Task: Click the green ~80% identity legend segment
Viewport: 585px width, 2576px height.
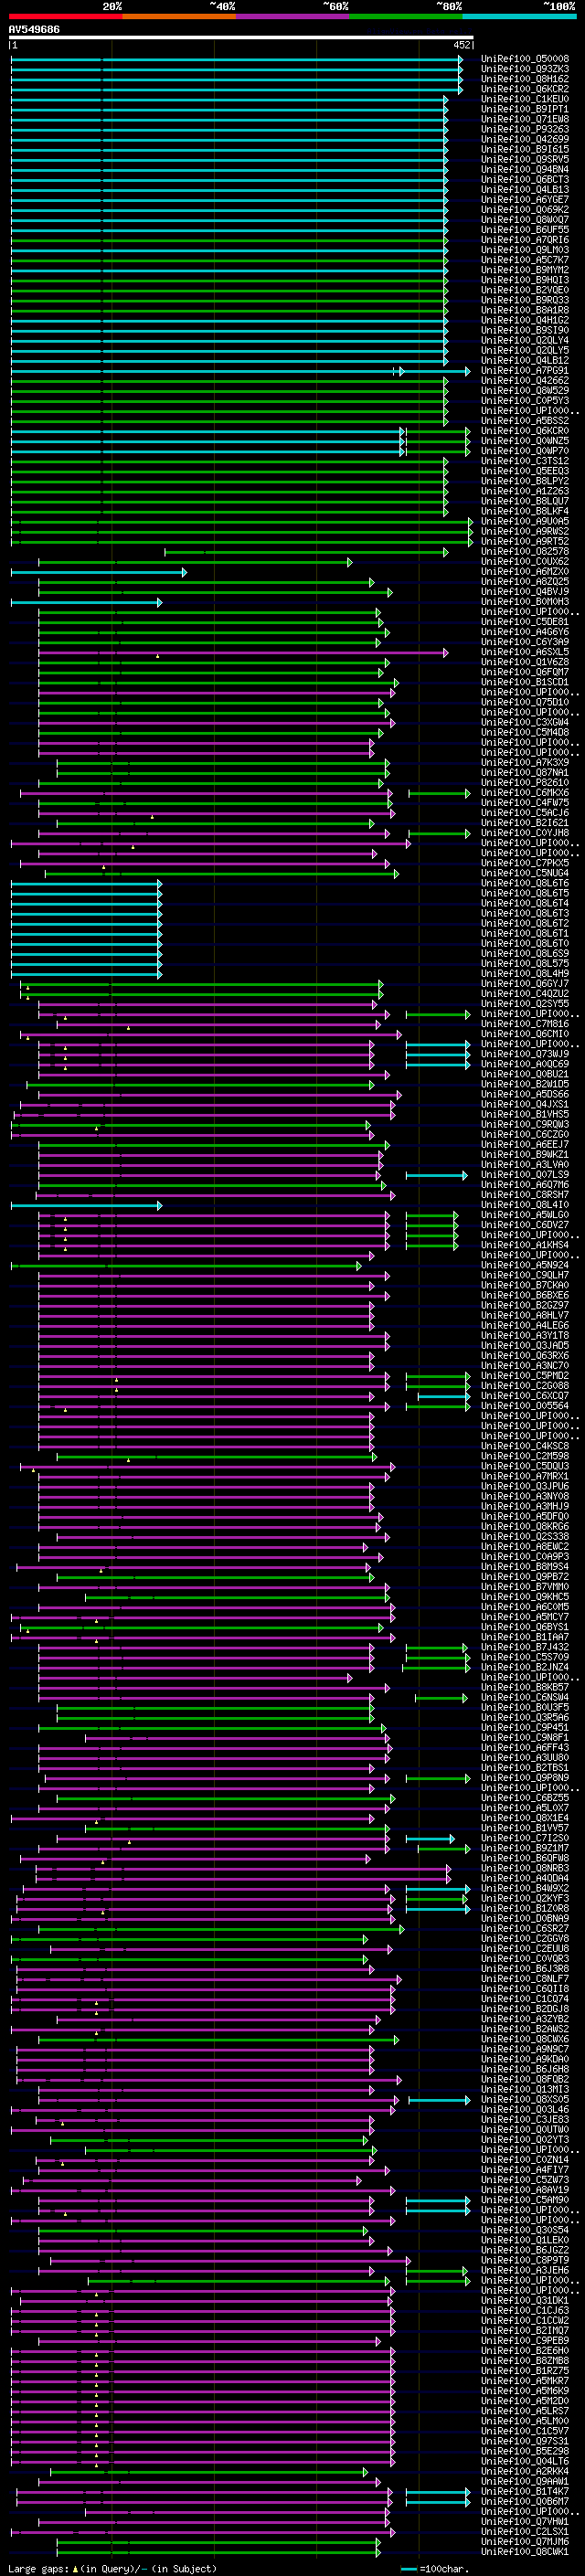Action: point(406,16)
